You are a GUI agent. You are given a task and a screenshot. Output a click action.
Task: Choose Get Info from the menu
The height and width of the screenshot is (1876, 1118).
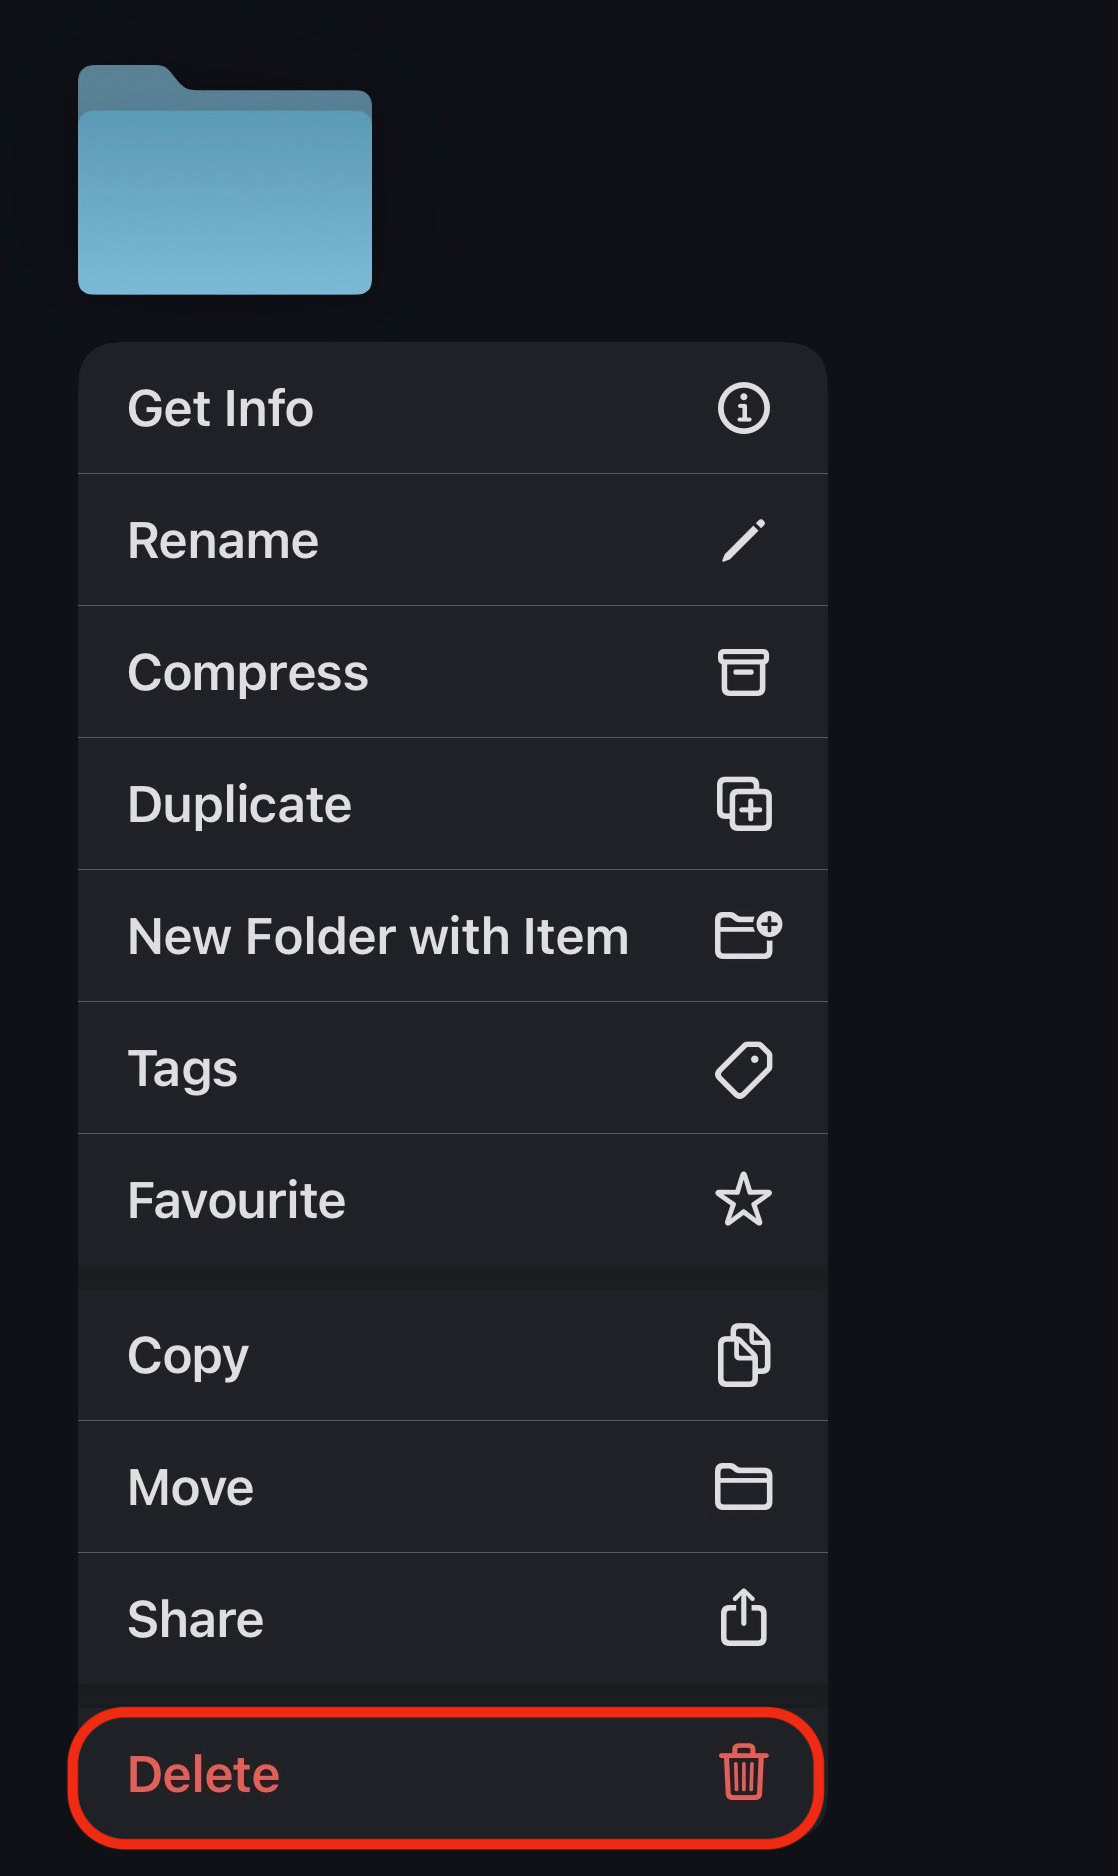point(220,408)
